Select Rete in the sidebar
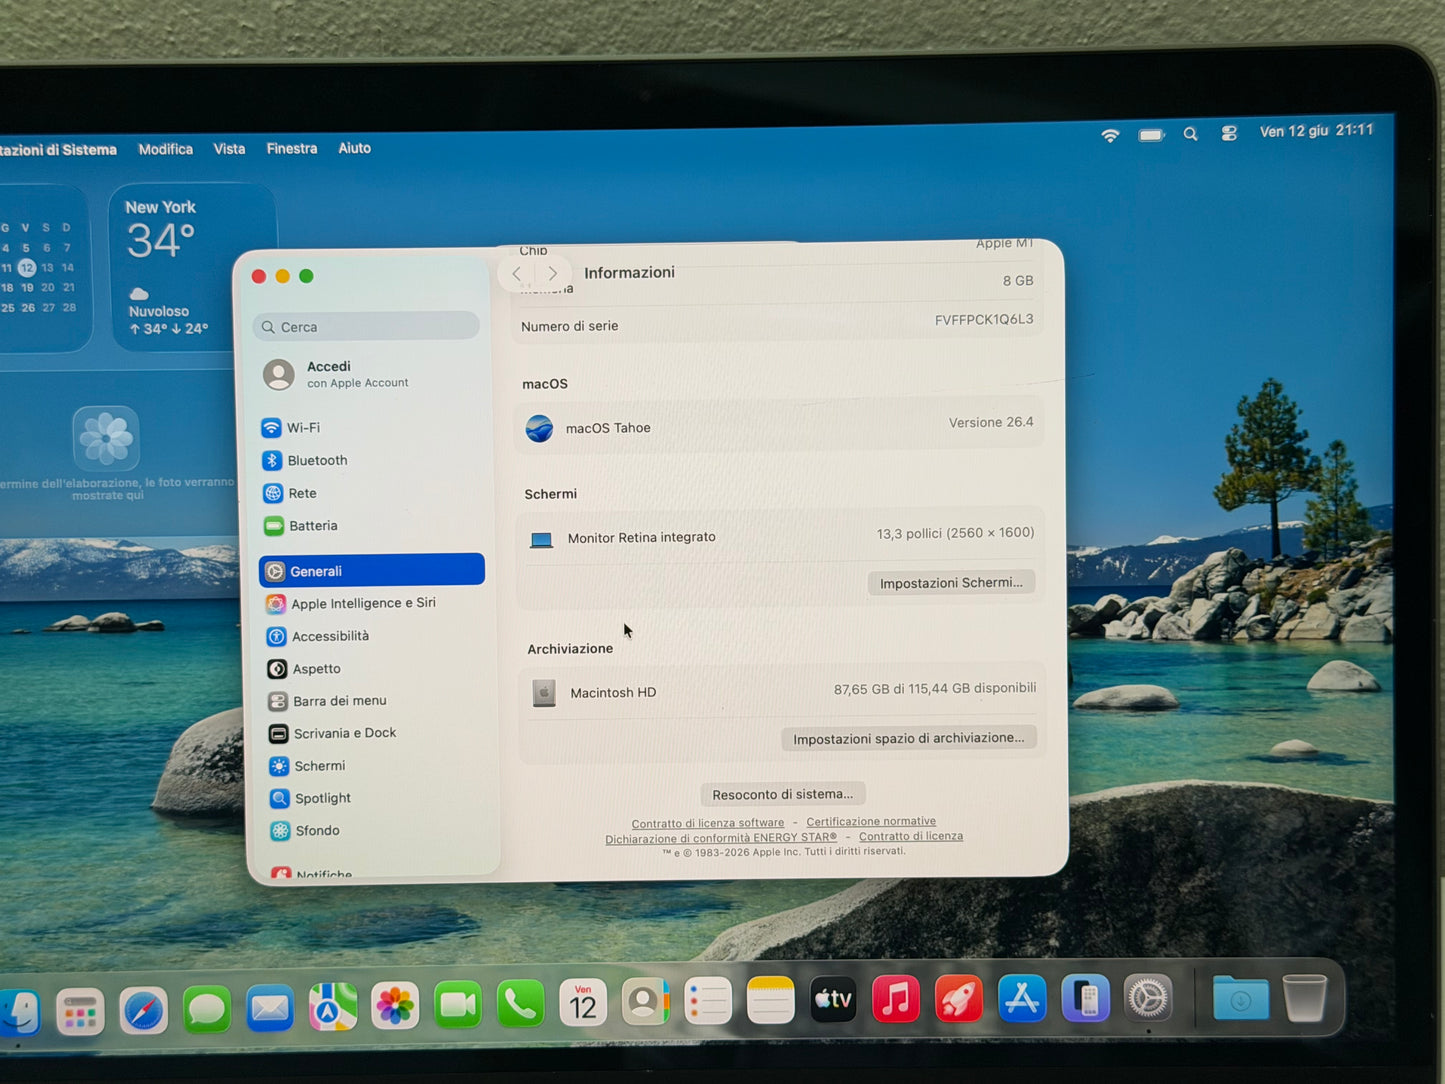This screenshot has width=1445, height=1084. coord(289,493)
